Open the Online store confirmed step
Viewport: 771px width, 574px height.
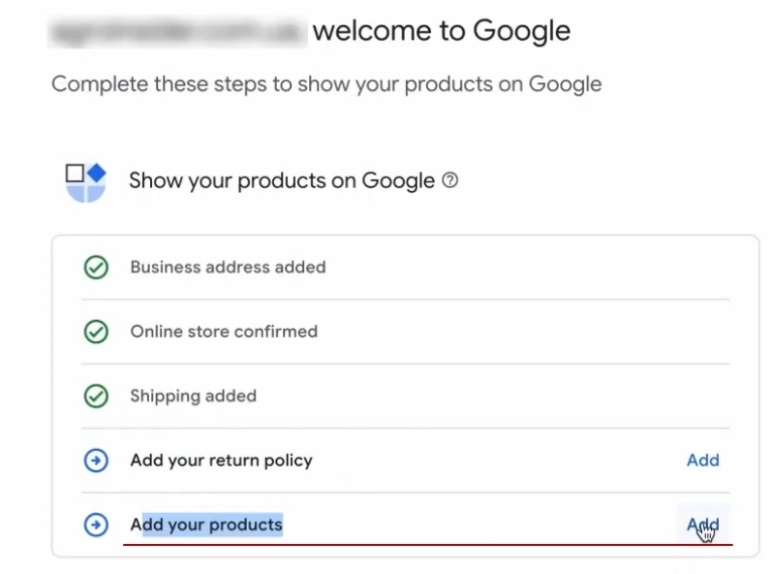223,332
